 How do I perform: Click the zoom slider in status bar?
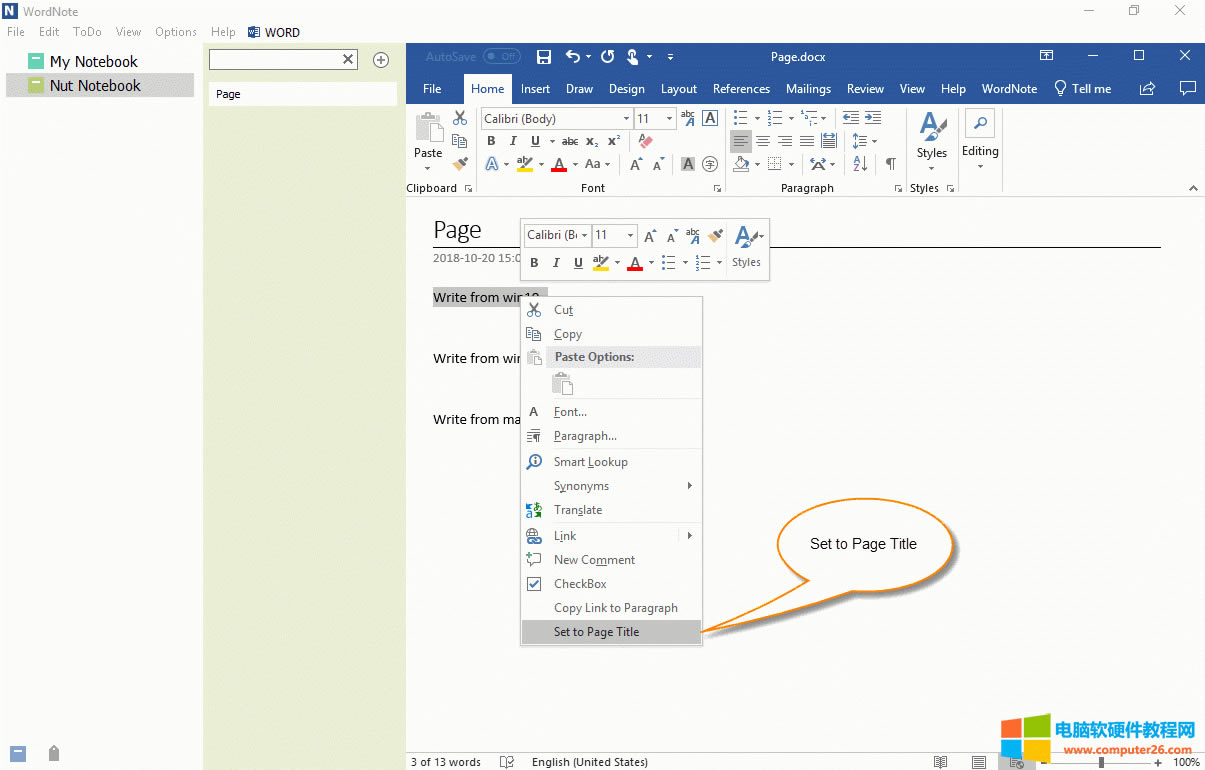(x=1101, y=762)
